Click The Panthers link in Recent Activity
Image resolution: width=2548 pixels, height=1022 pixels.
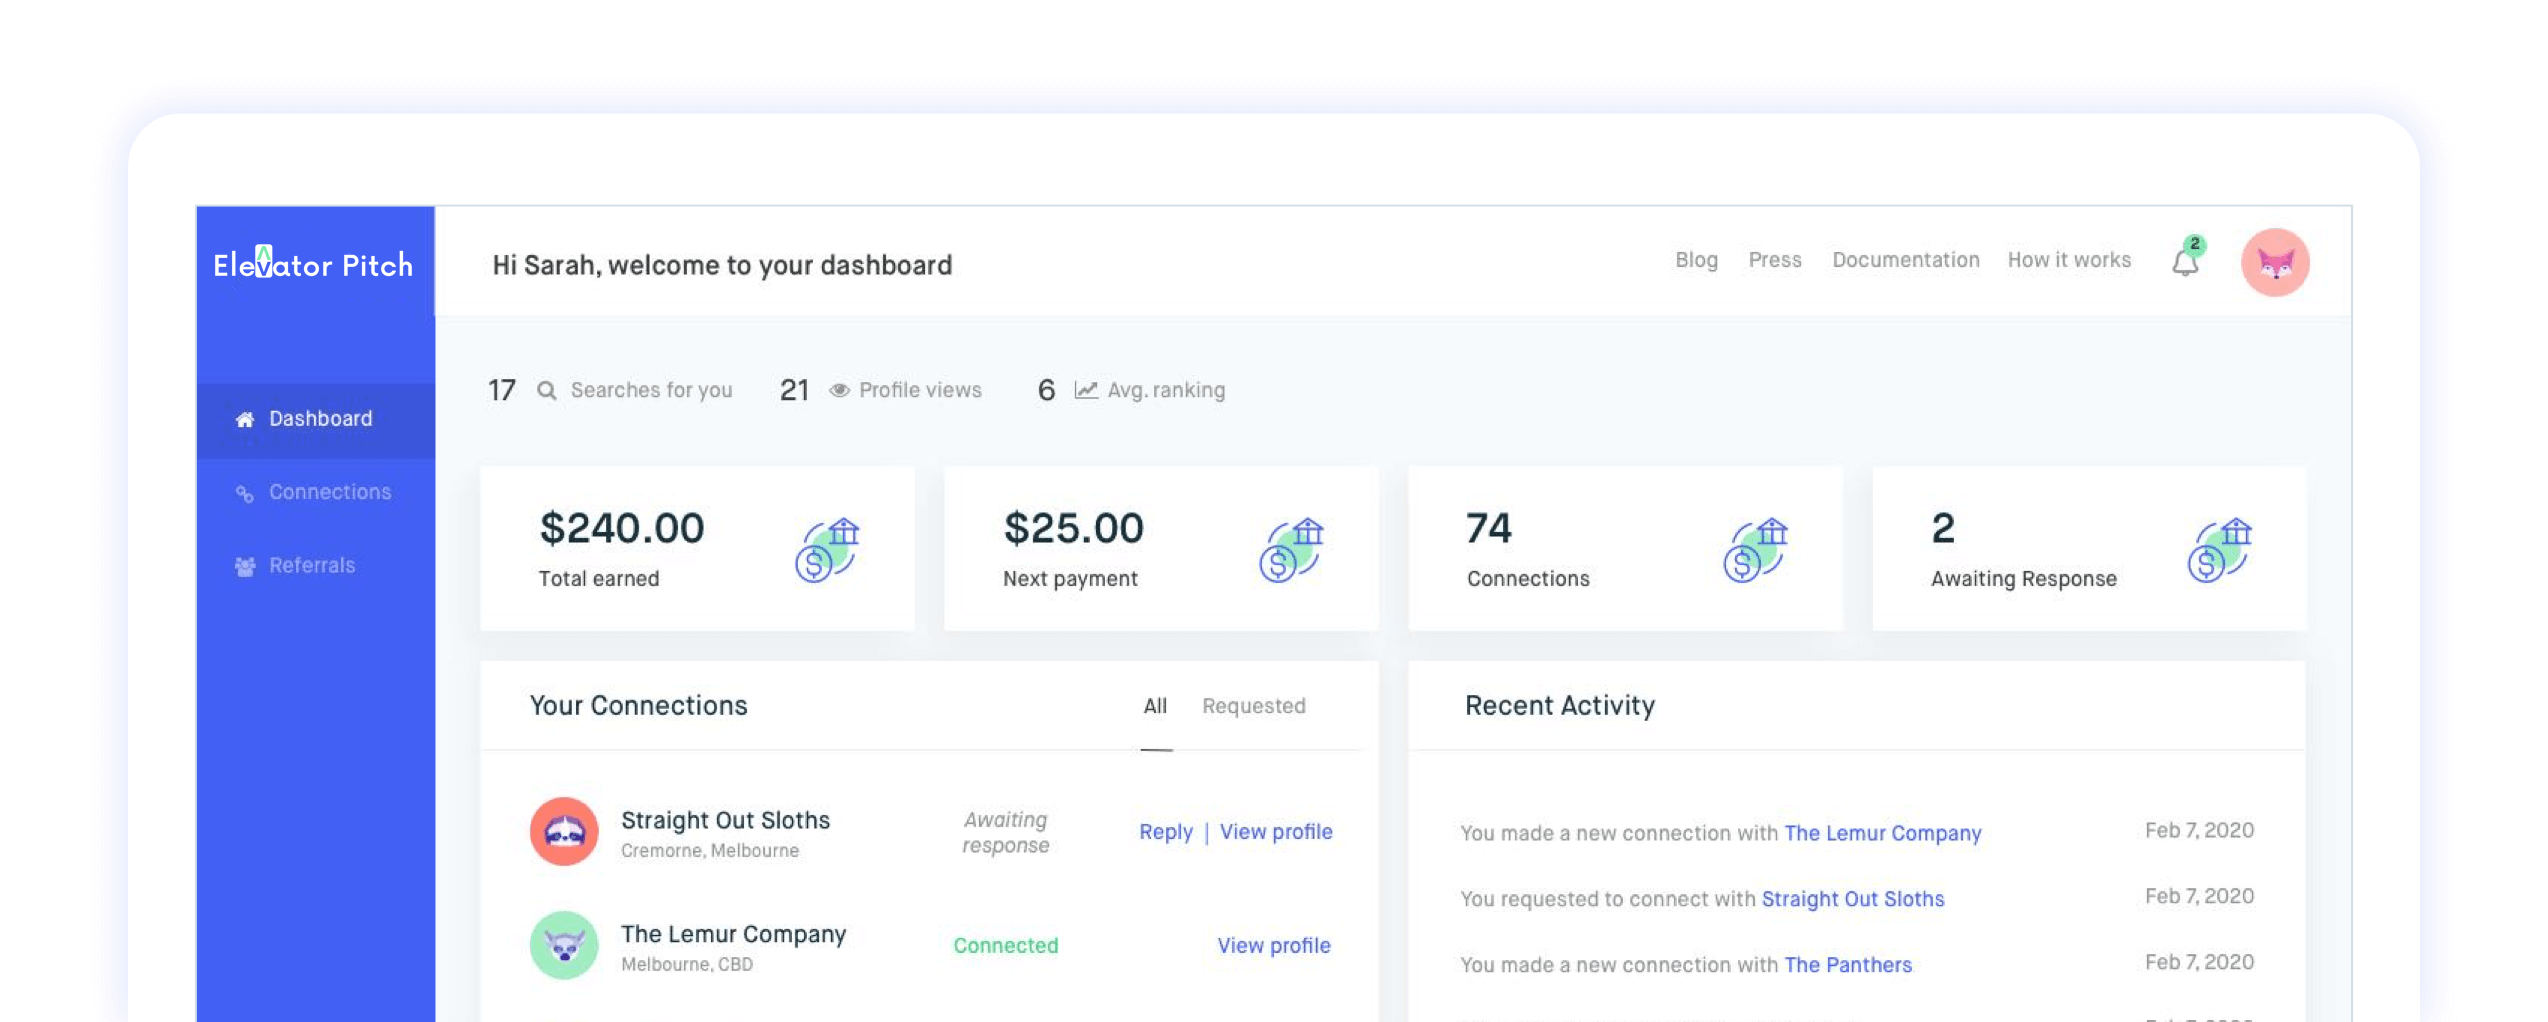pyautogui.click(x=1847, y=965)
